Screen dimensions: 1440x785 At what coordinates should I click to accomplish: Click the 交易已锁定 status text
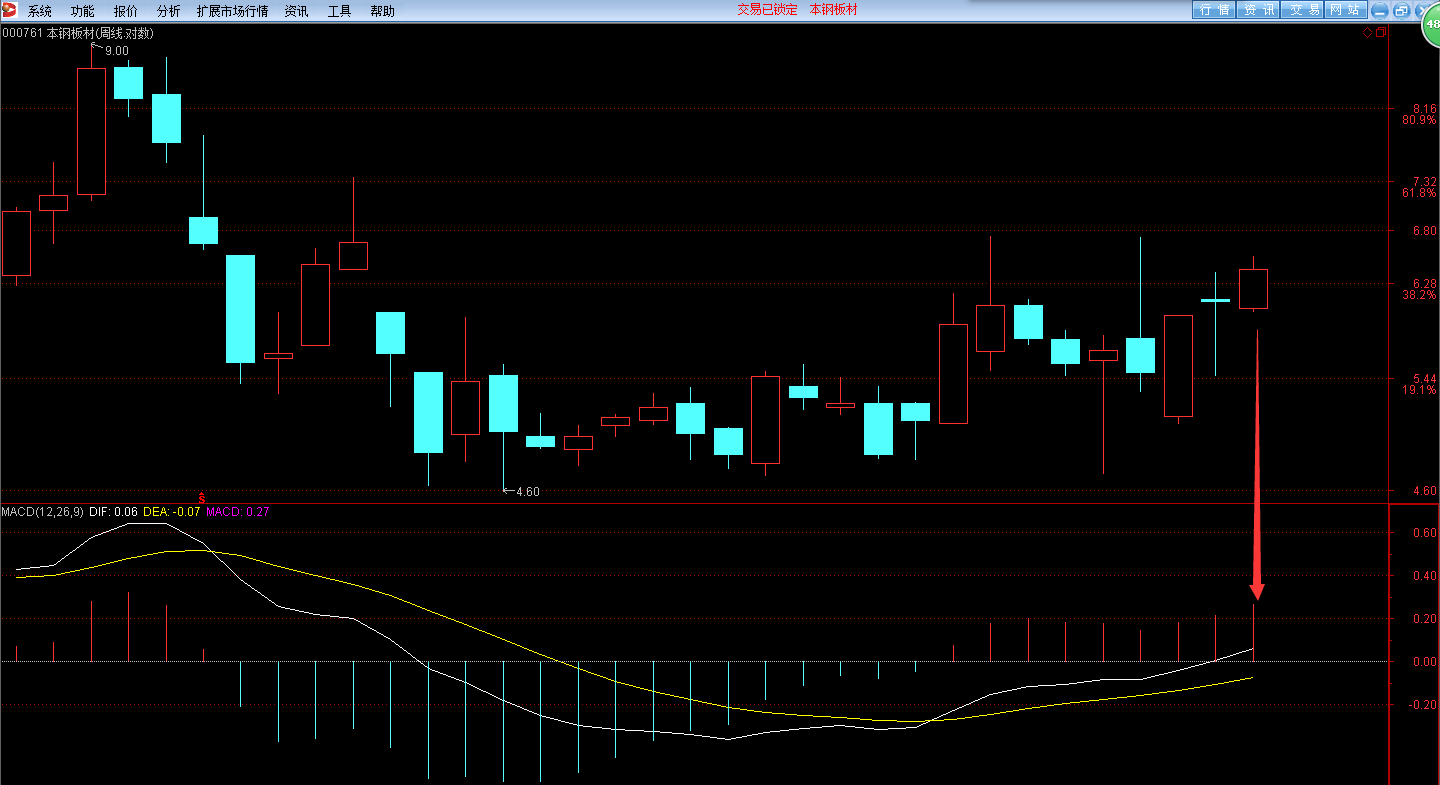coord(768,10)
